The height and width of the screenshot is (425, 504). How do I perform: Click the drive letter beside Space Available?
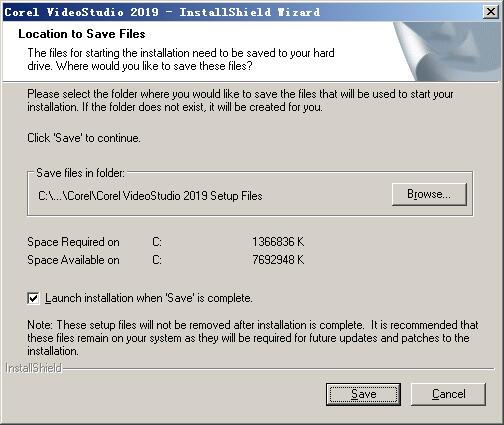pos(157,260)
